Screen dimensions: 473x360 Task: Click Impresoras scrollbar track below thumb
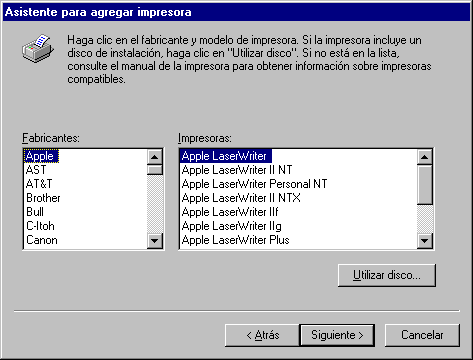pos(425,219)
